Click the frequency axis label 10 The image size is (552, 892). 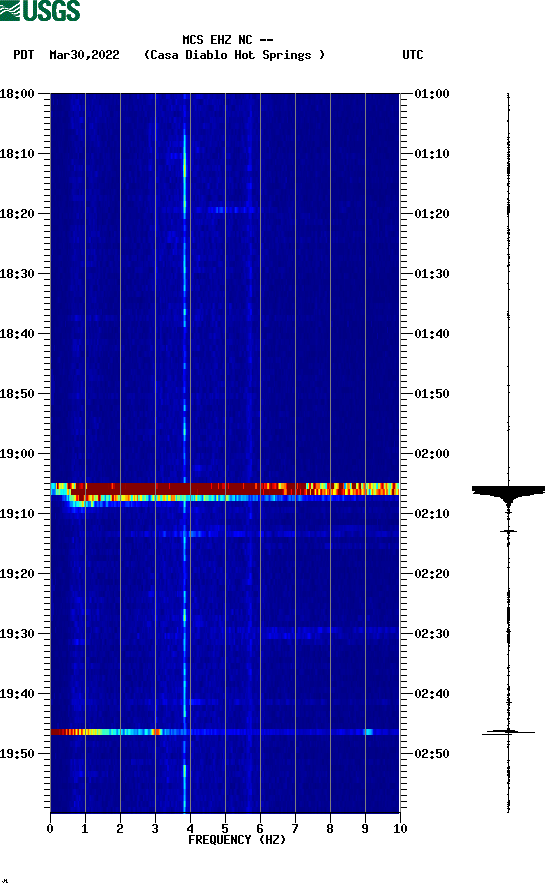(400, 829)
